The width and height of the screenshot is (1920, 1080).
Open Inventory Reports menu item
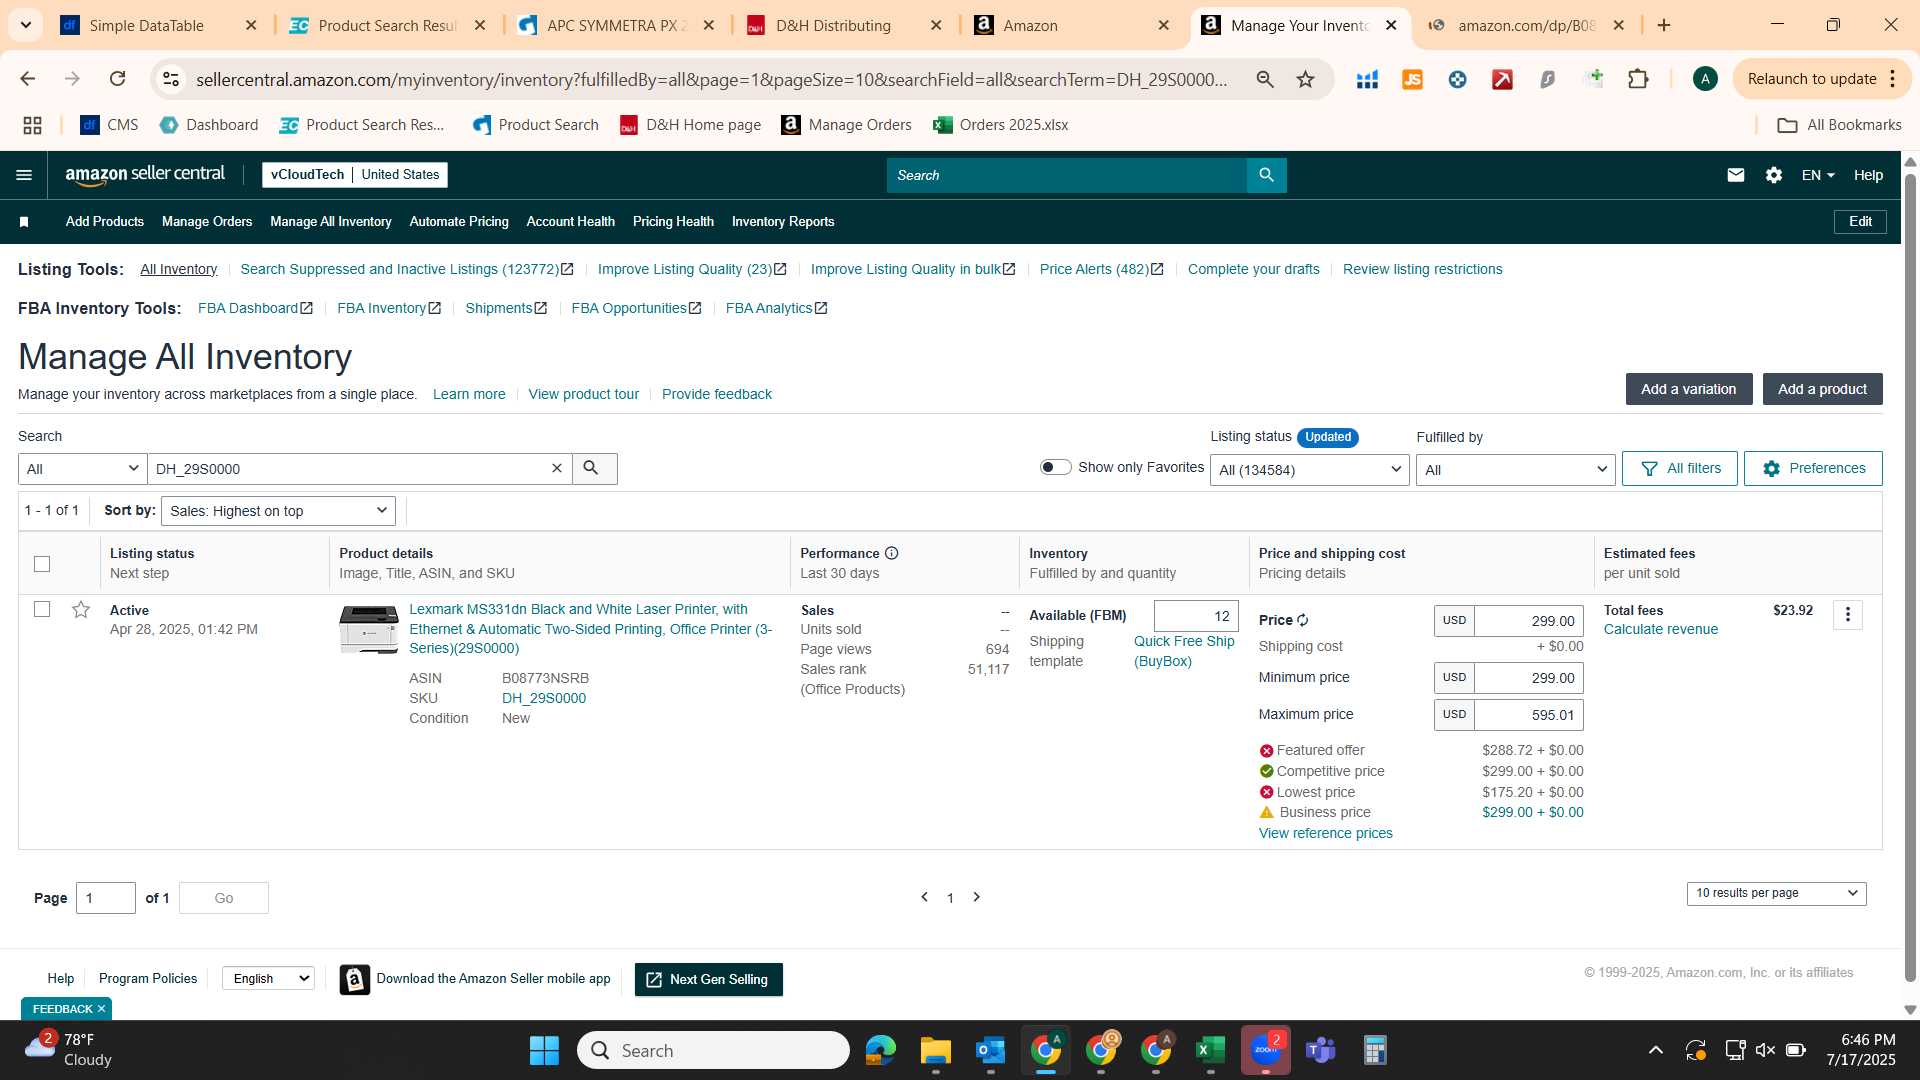point(783,222)
